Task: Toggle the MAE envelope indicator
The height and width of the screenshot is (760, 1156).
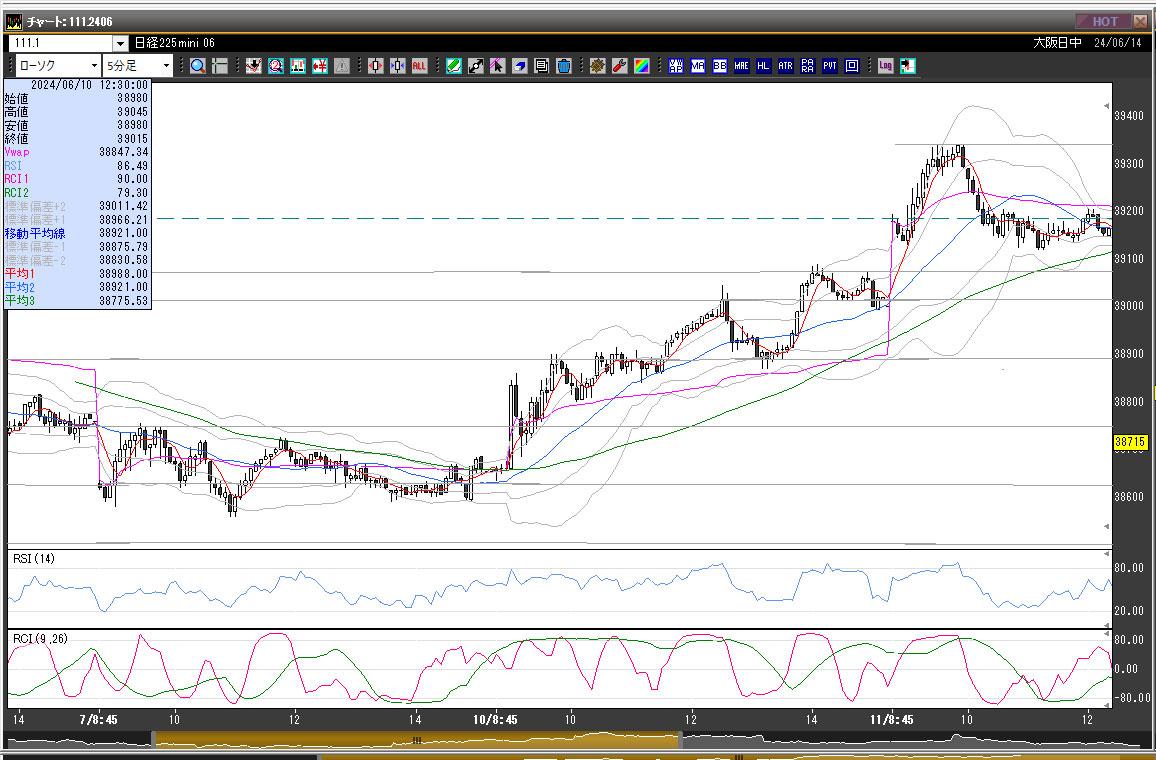Action: point(742,66)
